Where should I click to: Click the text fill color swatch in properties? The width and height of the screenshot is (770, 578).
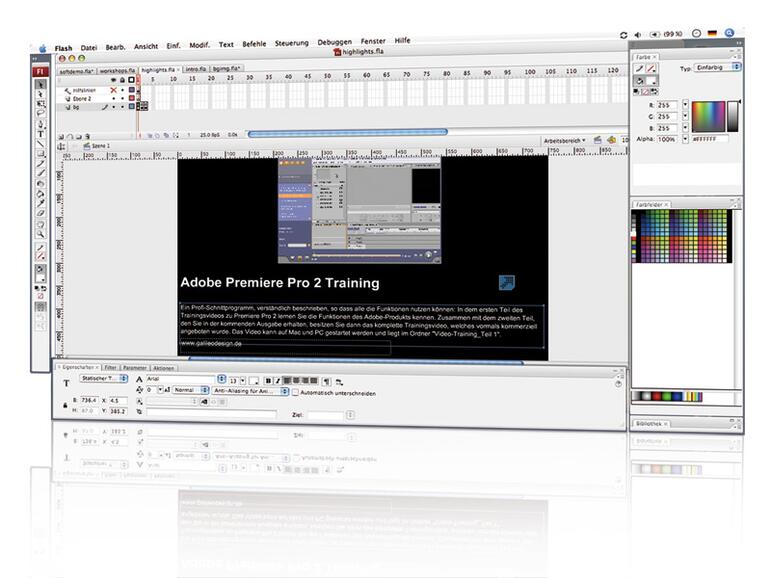tap(254, 381)
